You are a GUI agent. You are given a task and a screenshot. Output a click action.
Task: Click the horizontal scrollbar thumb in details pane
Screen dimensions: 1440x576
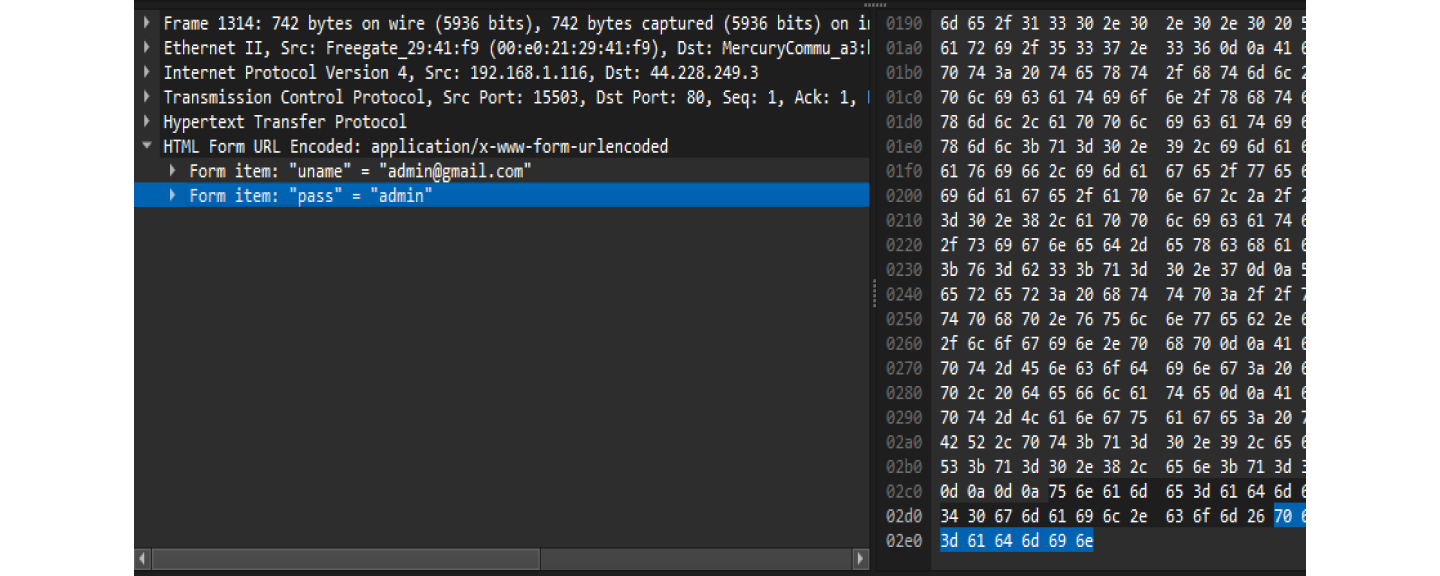pyautogui.click(x=345, y=558)
